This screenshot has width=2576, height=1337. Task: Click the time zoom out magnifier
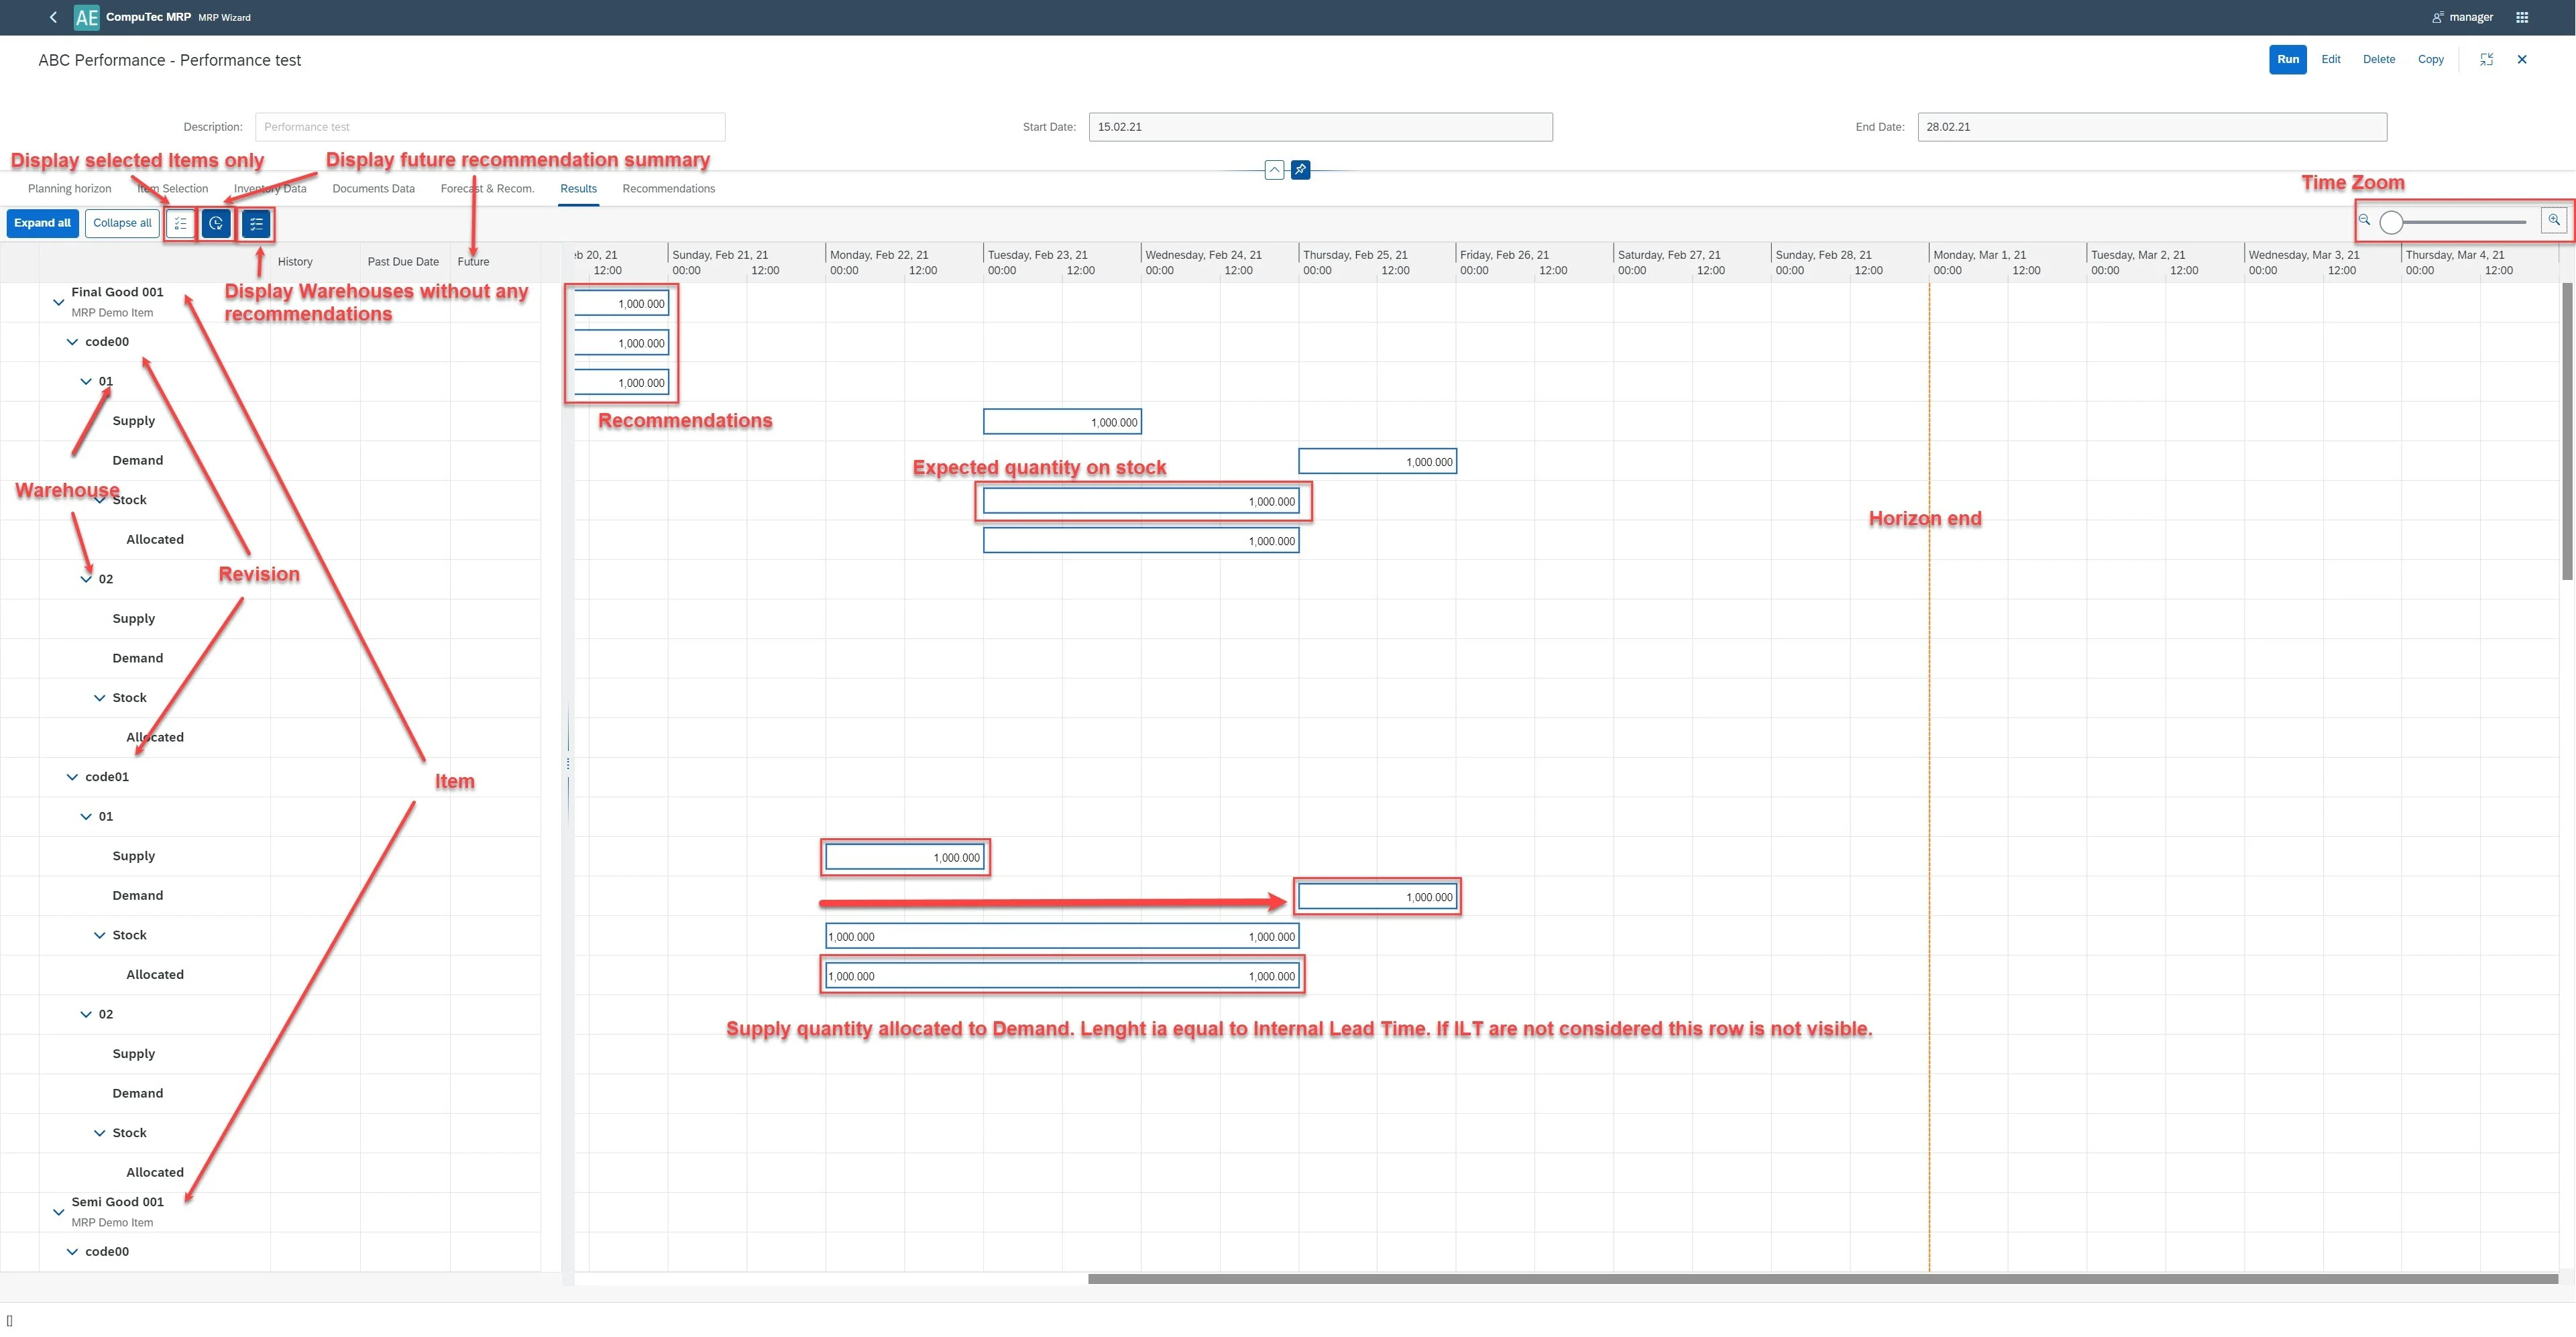point(2364,220)
